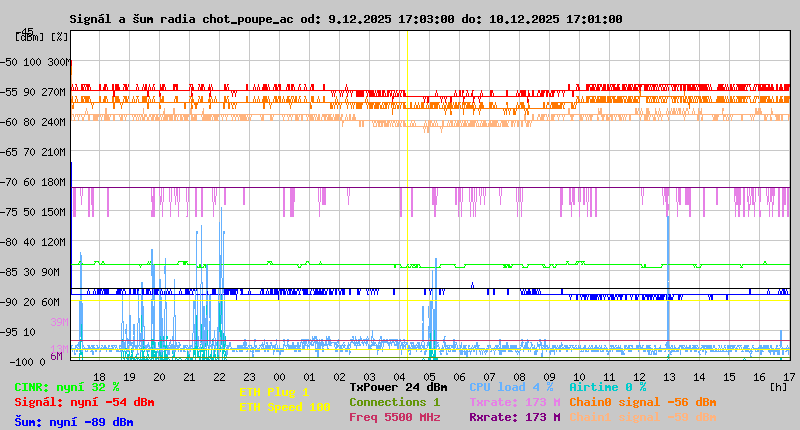Click hour '22' on the time axis
The height and width of the screenshot is (430, 800).
point(219,377)
